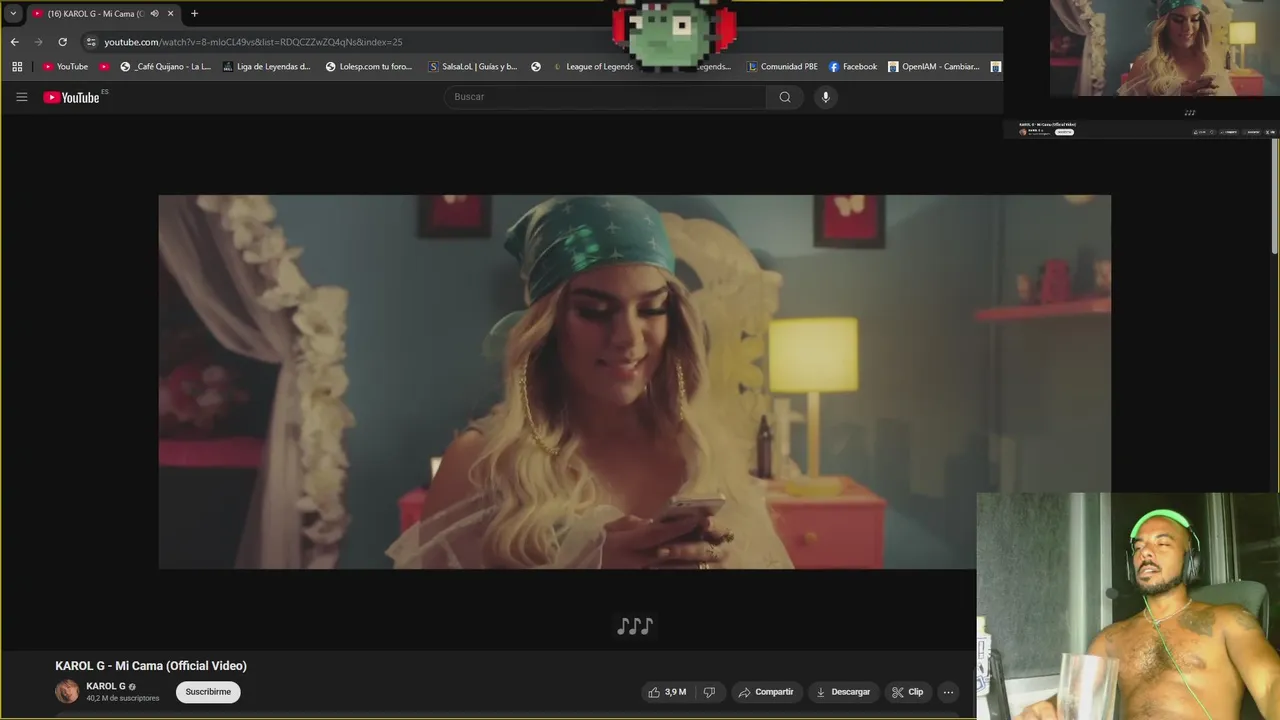Open the YouTube guide hamburger menu

(x=21, y=97)
